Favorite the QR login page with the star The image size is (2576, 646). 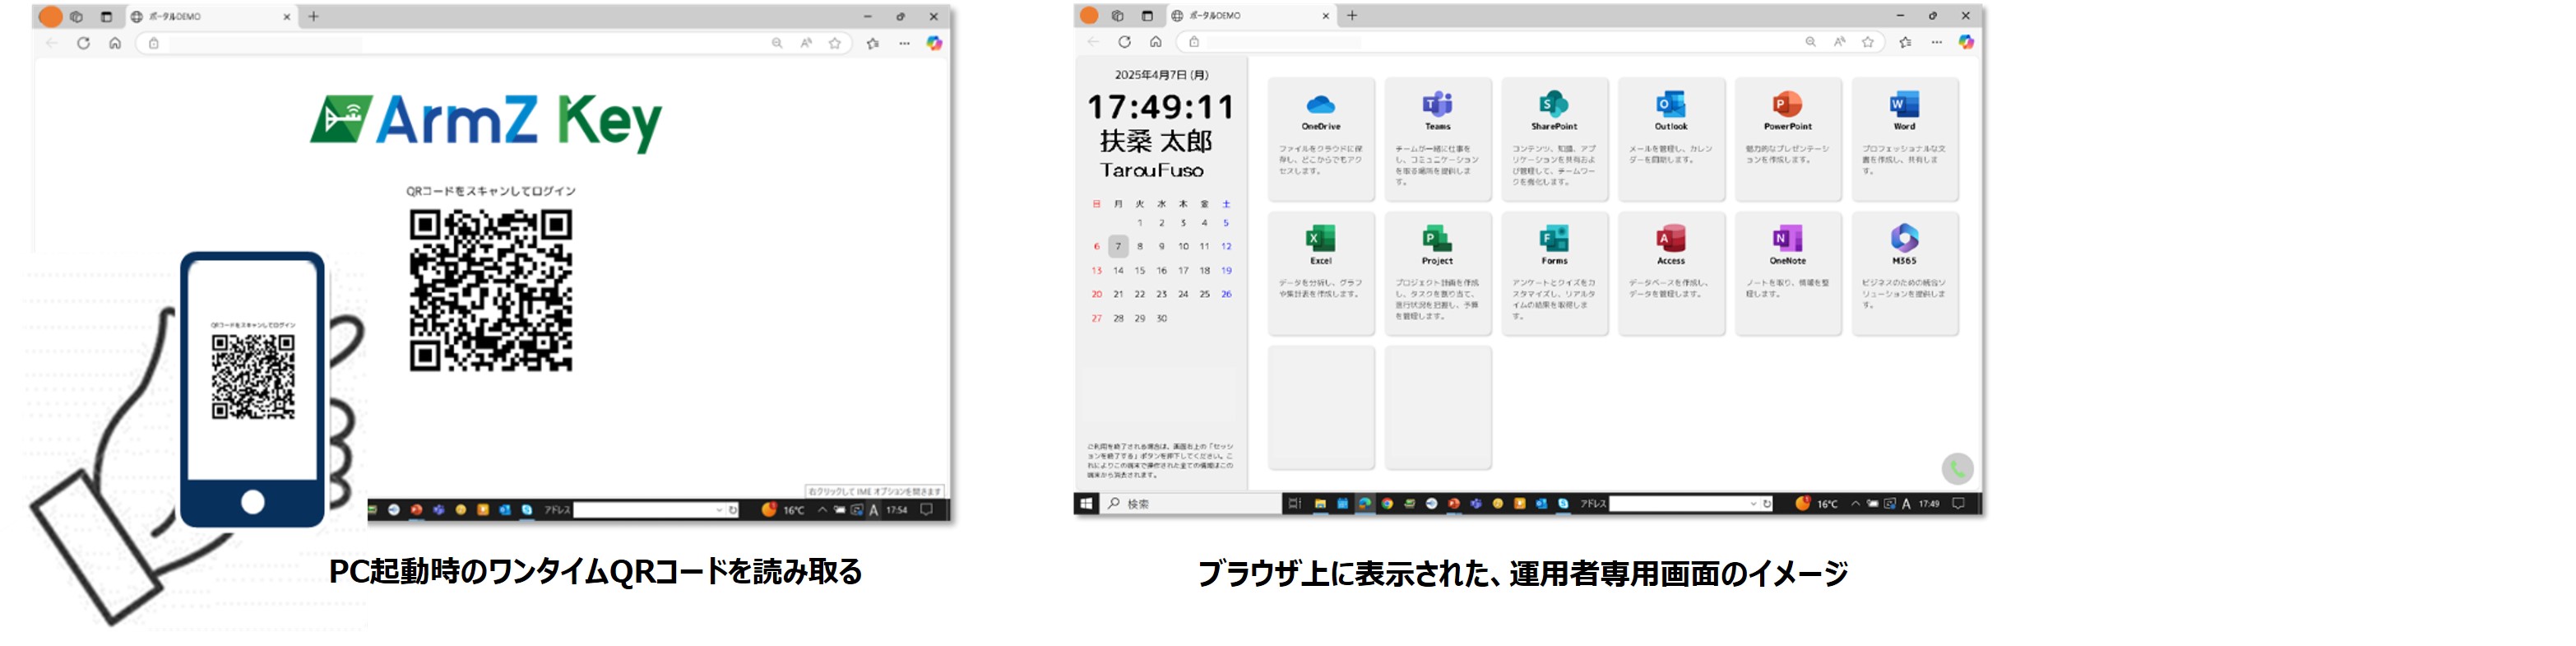tap(835, 43)
